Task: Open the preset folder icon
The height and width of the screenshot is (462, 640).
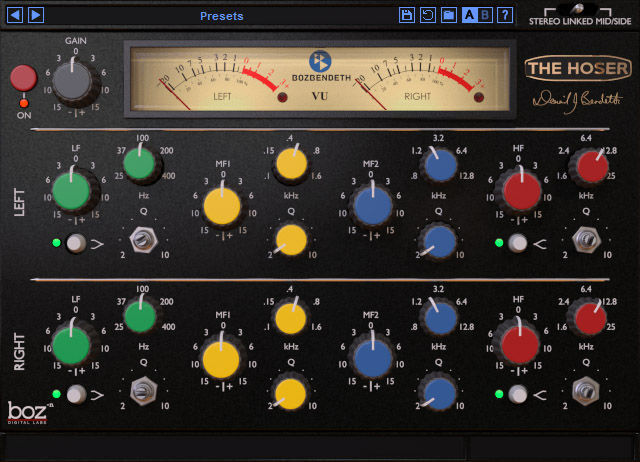Action: 448,15
